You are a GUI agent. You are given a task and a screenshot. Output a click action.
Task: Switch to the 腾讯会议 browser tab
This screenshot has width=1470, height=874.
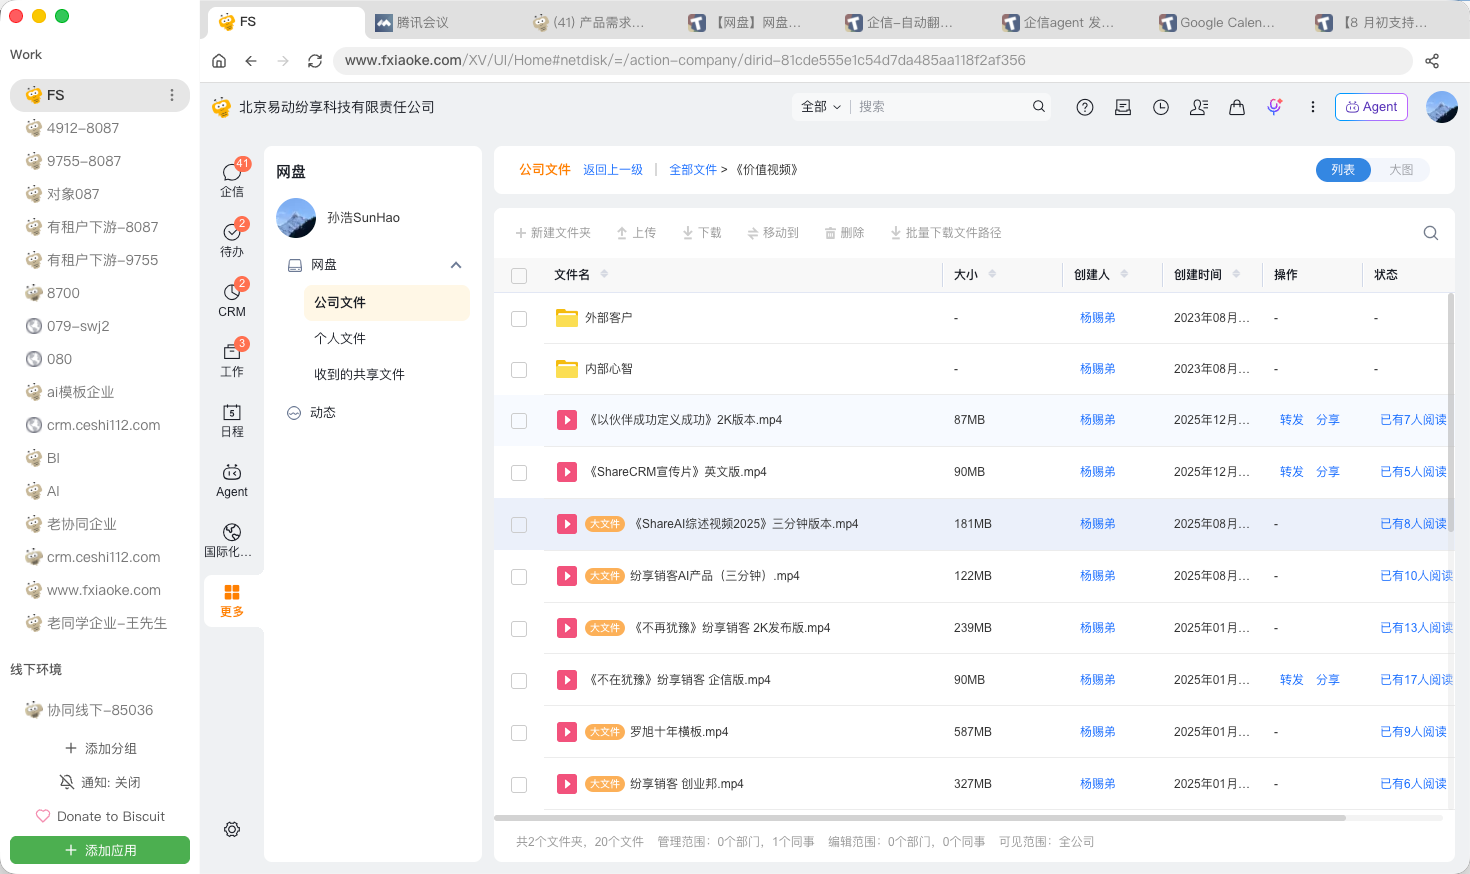tap(444, 22)
